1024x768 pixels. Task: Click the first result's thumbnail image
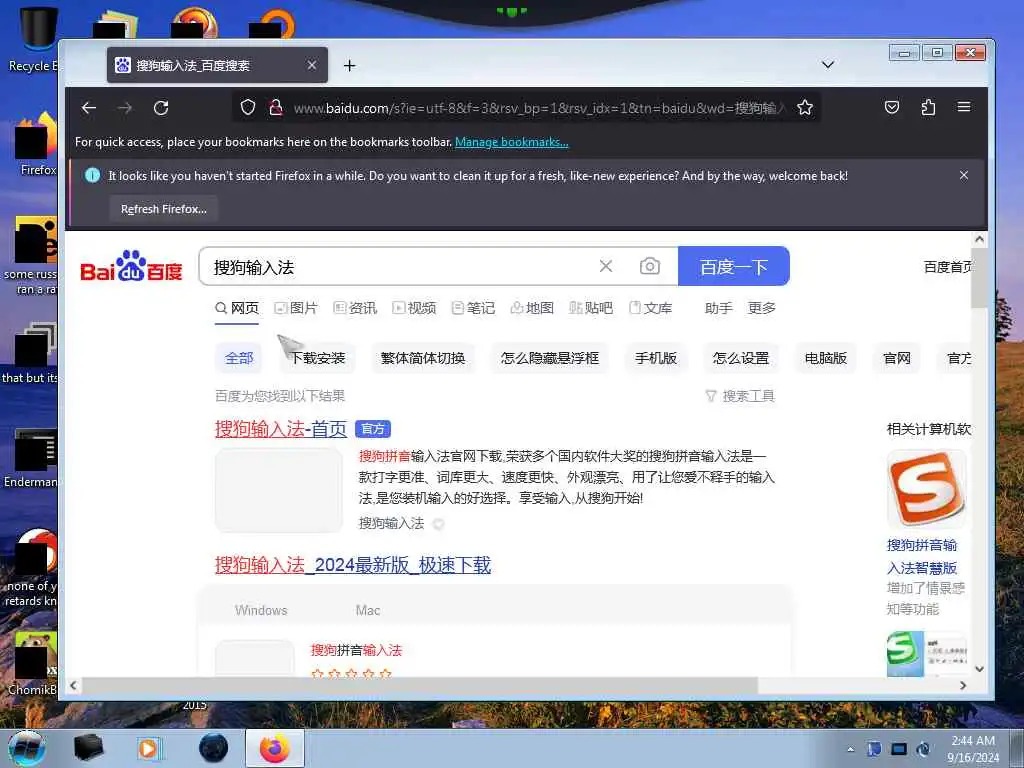point(279,490)
